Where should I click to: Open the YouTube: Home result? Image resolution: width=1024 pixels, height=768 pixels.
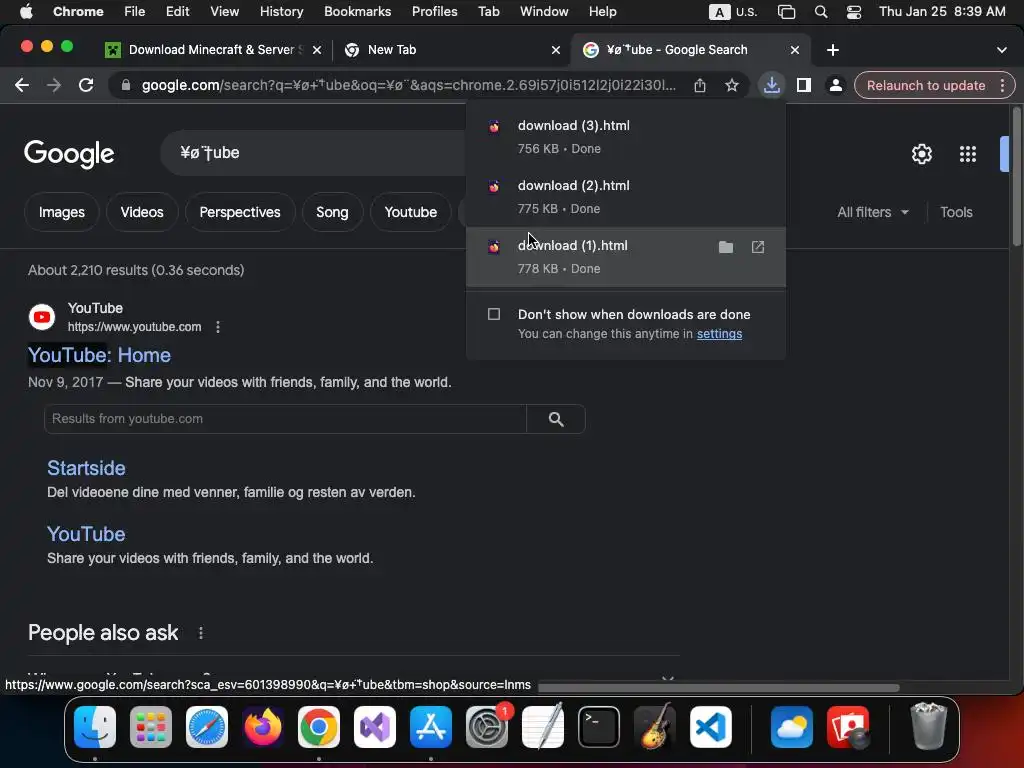point(99,355)
